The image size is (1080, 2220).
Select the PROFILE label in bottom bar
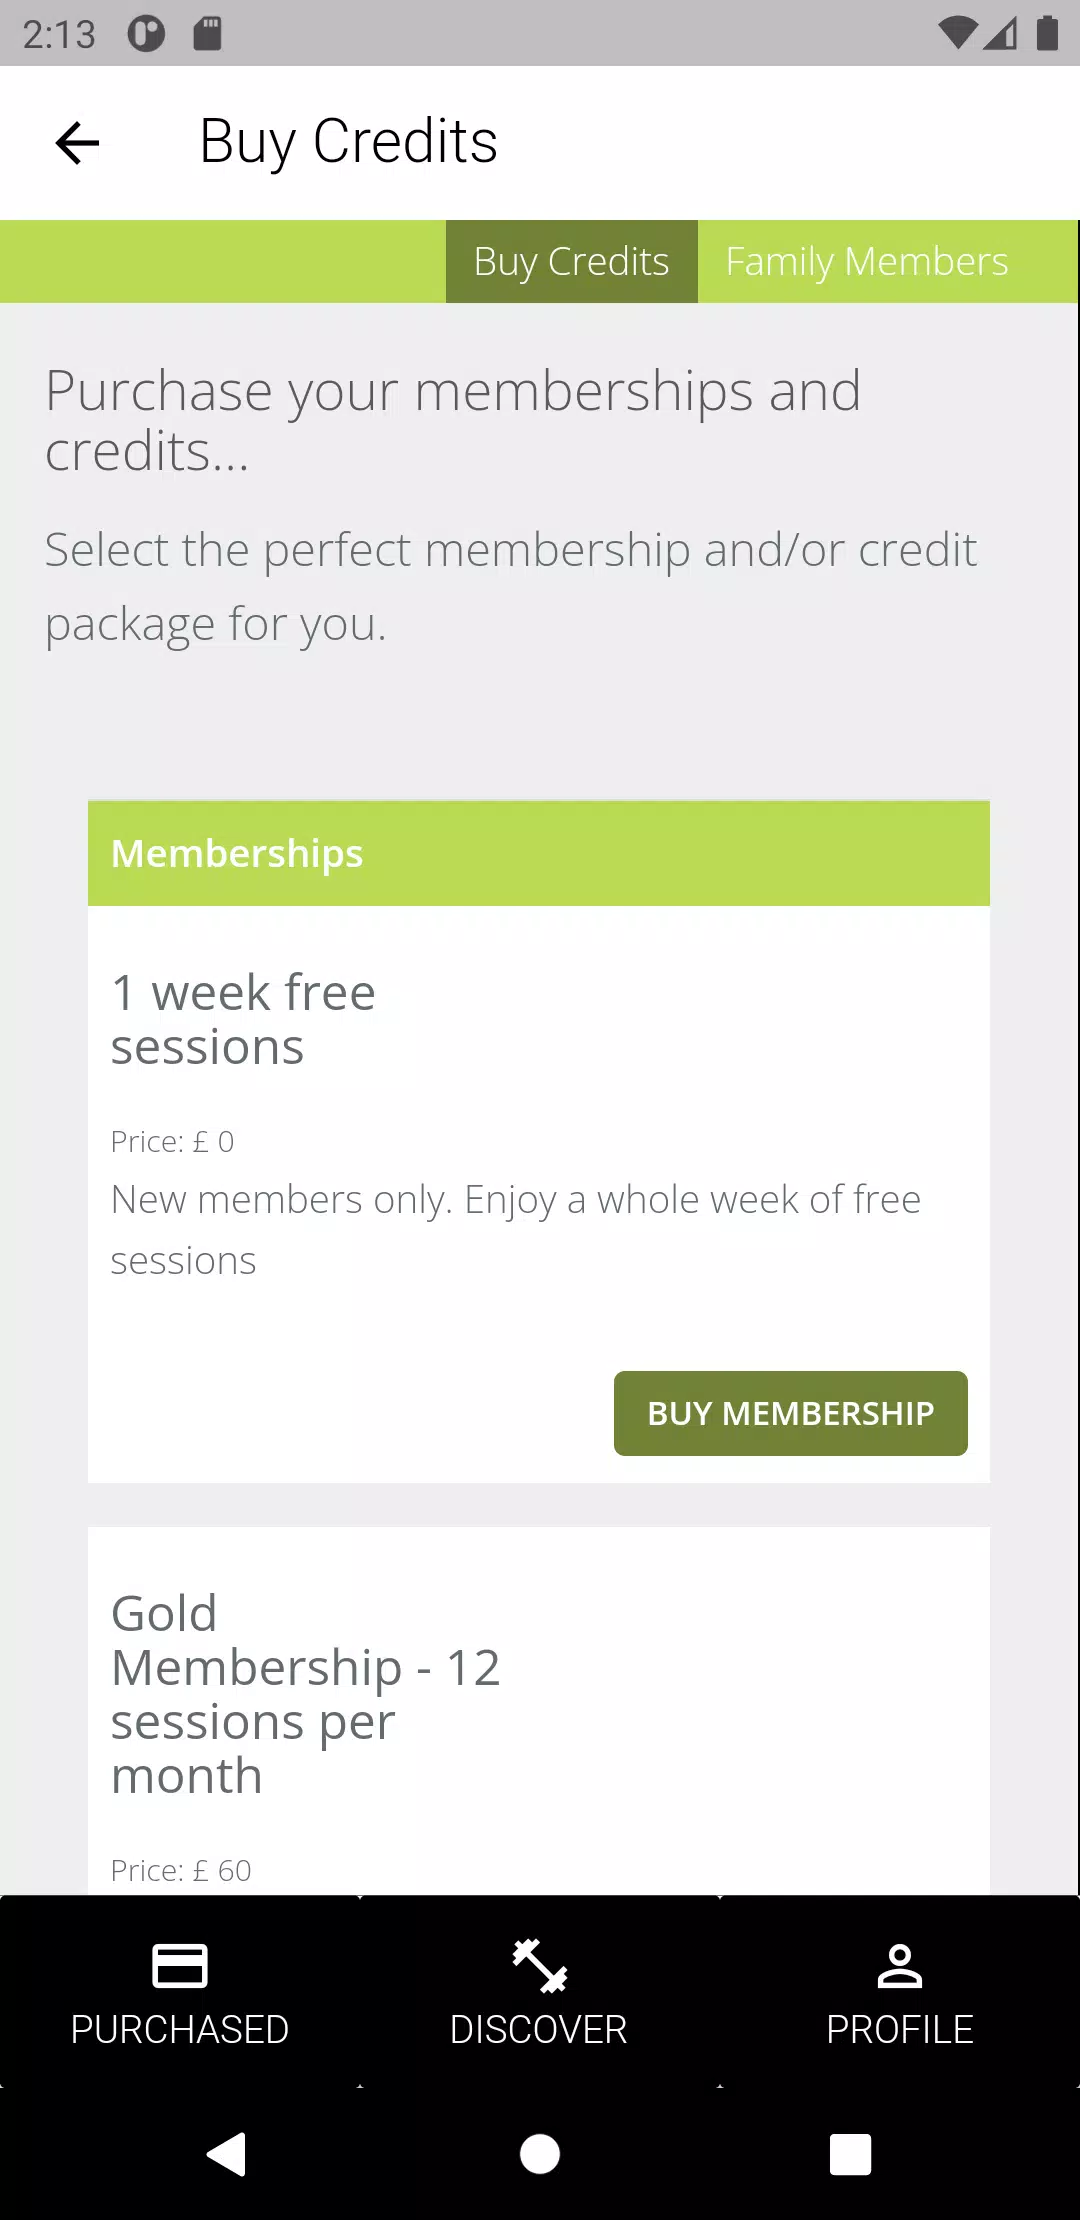900,2029
